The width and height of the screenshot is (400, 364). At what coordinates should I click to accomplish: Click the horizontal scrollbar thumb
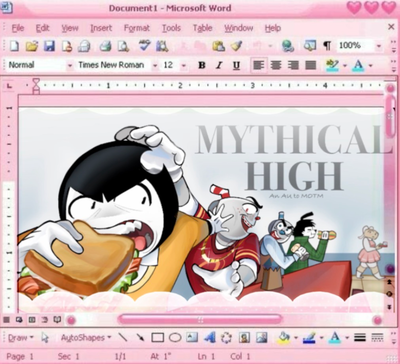200,320
